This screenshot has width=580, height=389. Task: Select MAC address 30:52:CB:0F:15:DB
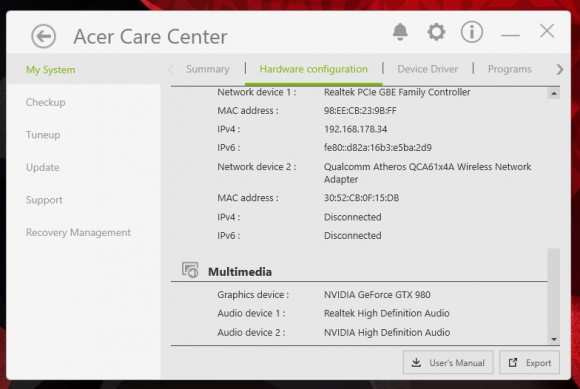(x=361, y=198)
